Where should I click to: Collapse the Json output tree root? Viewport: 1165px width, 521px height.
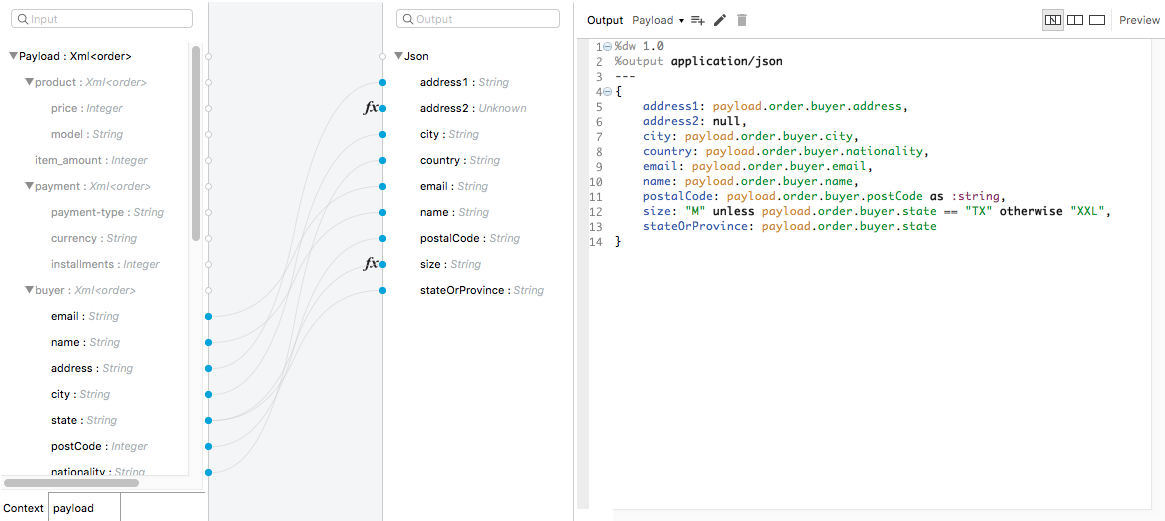click(398, 56)
